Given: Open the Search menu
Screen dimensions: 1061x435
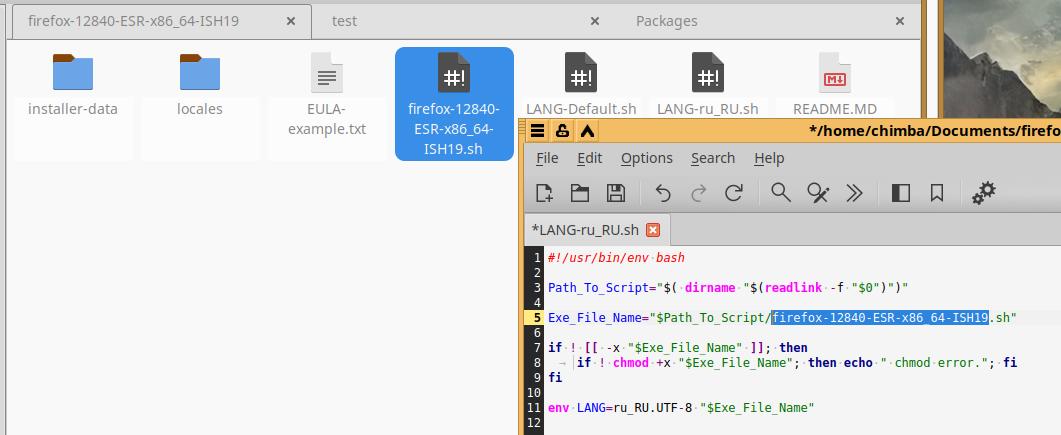Looking at the screenshot, I should coord(713,158).
